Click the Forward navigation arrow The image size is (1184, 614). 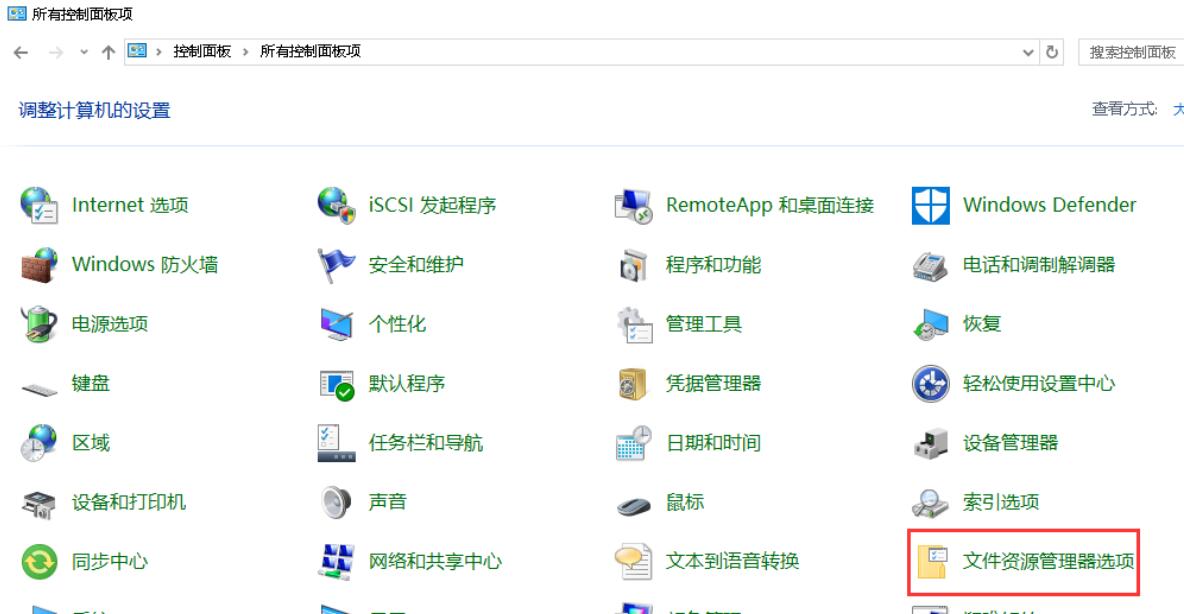pos(56,52)
